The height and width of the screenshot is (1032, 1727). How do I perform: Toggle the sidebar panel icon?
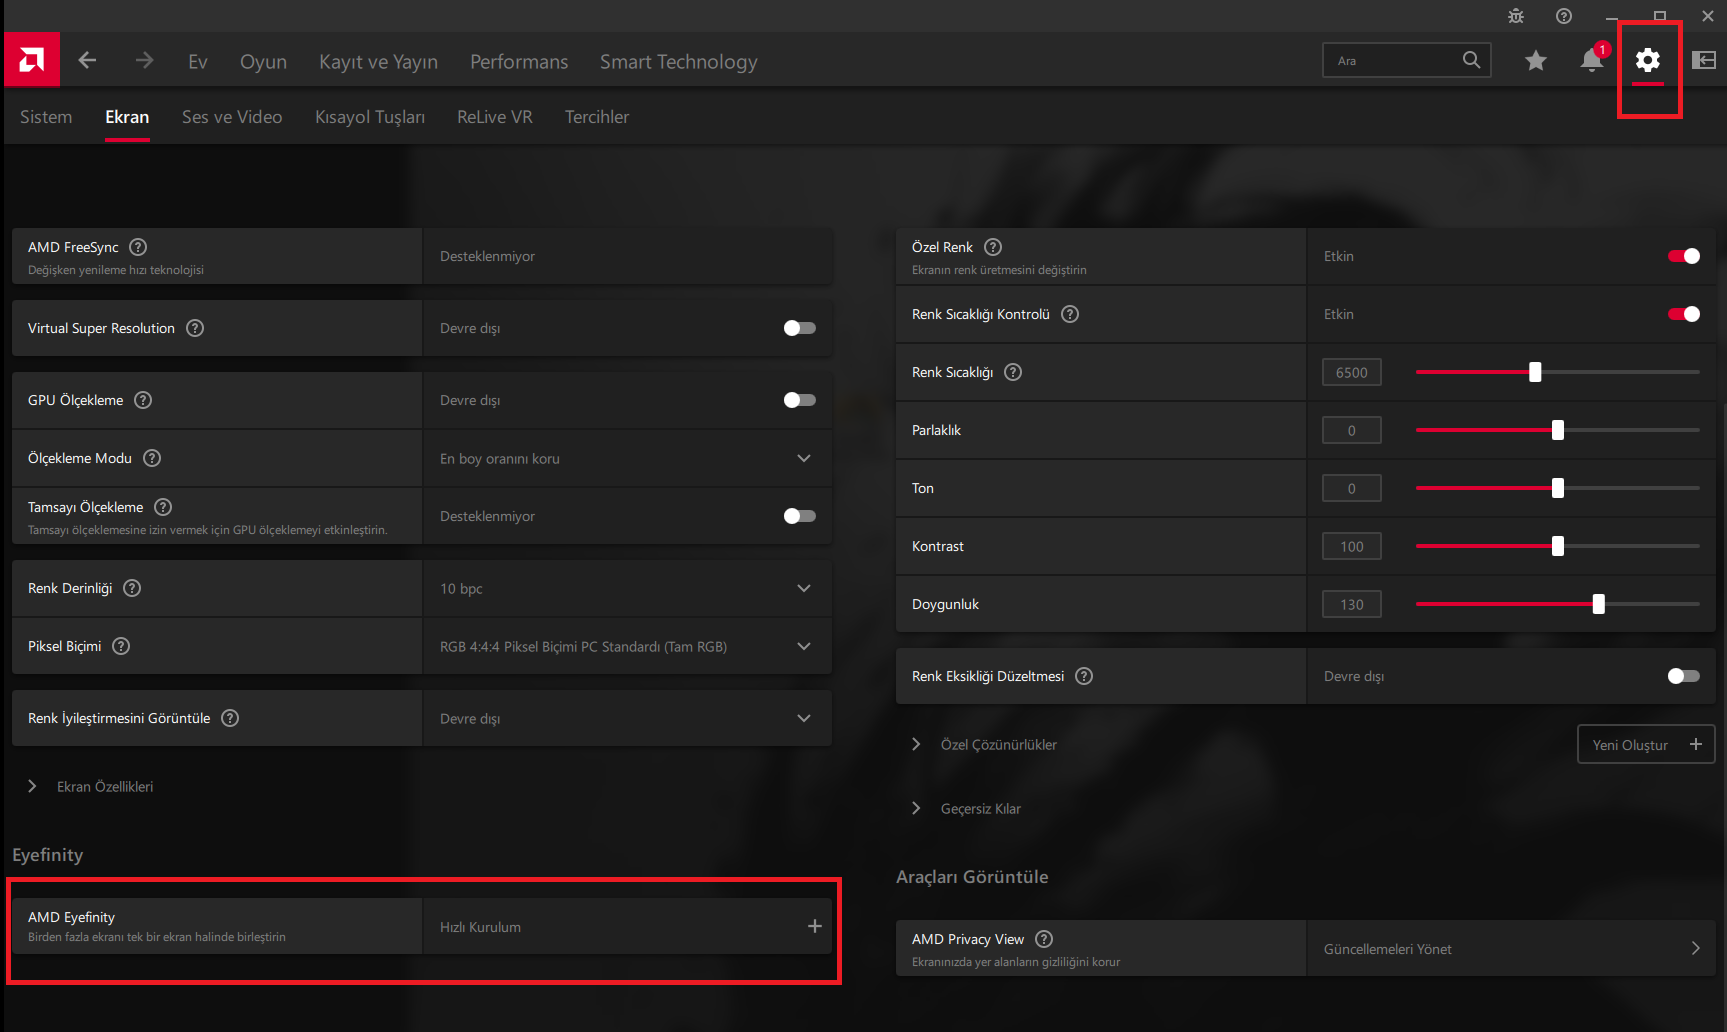(1704, 61)
